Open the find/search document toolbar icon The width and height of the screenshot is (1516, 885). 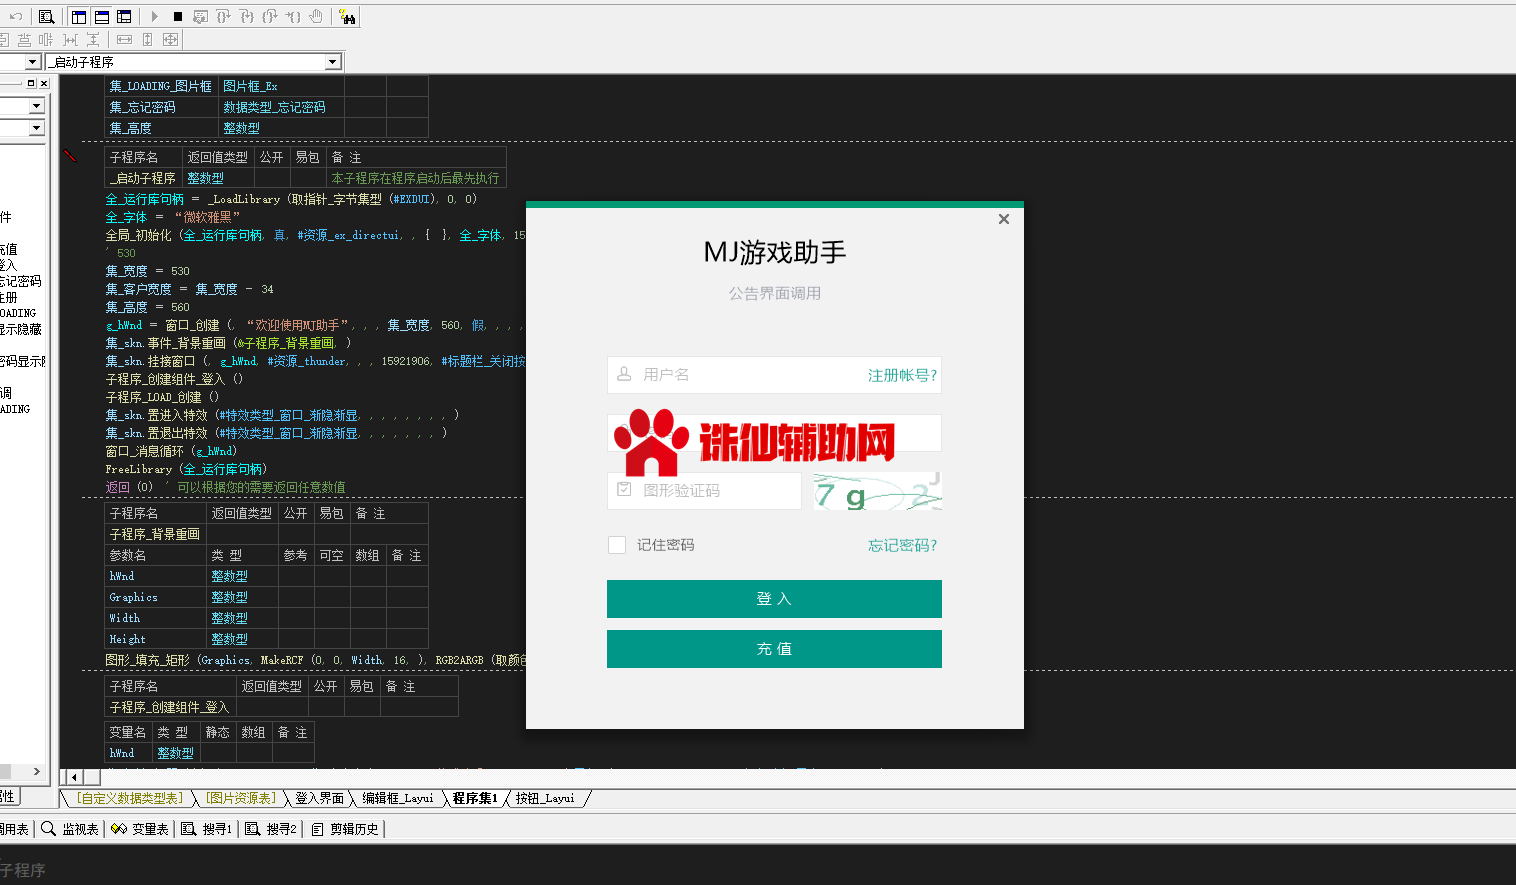tap(46, 17)
